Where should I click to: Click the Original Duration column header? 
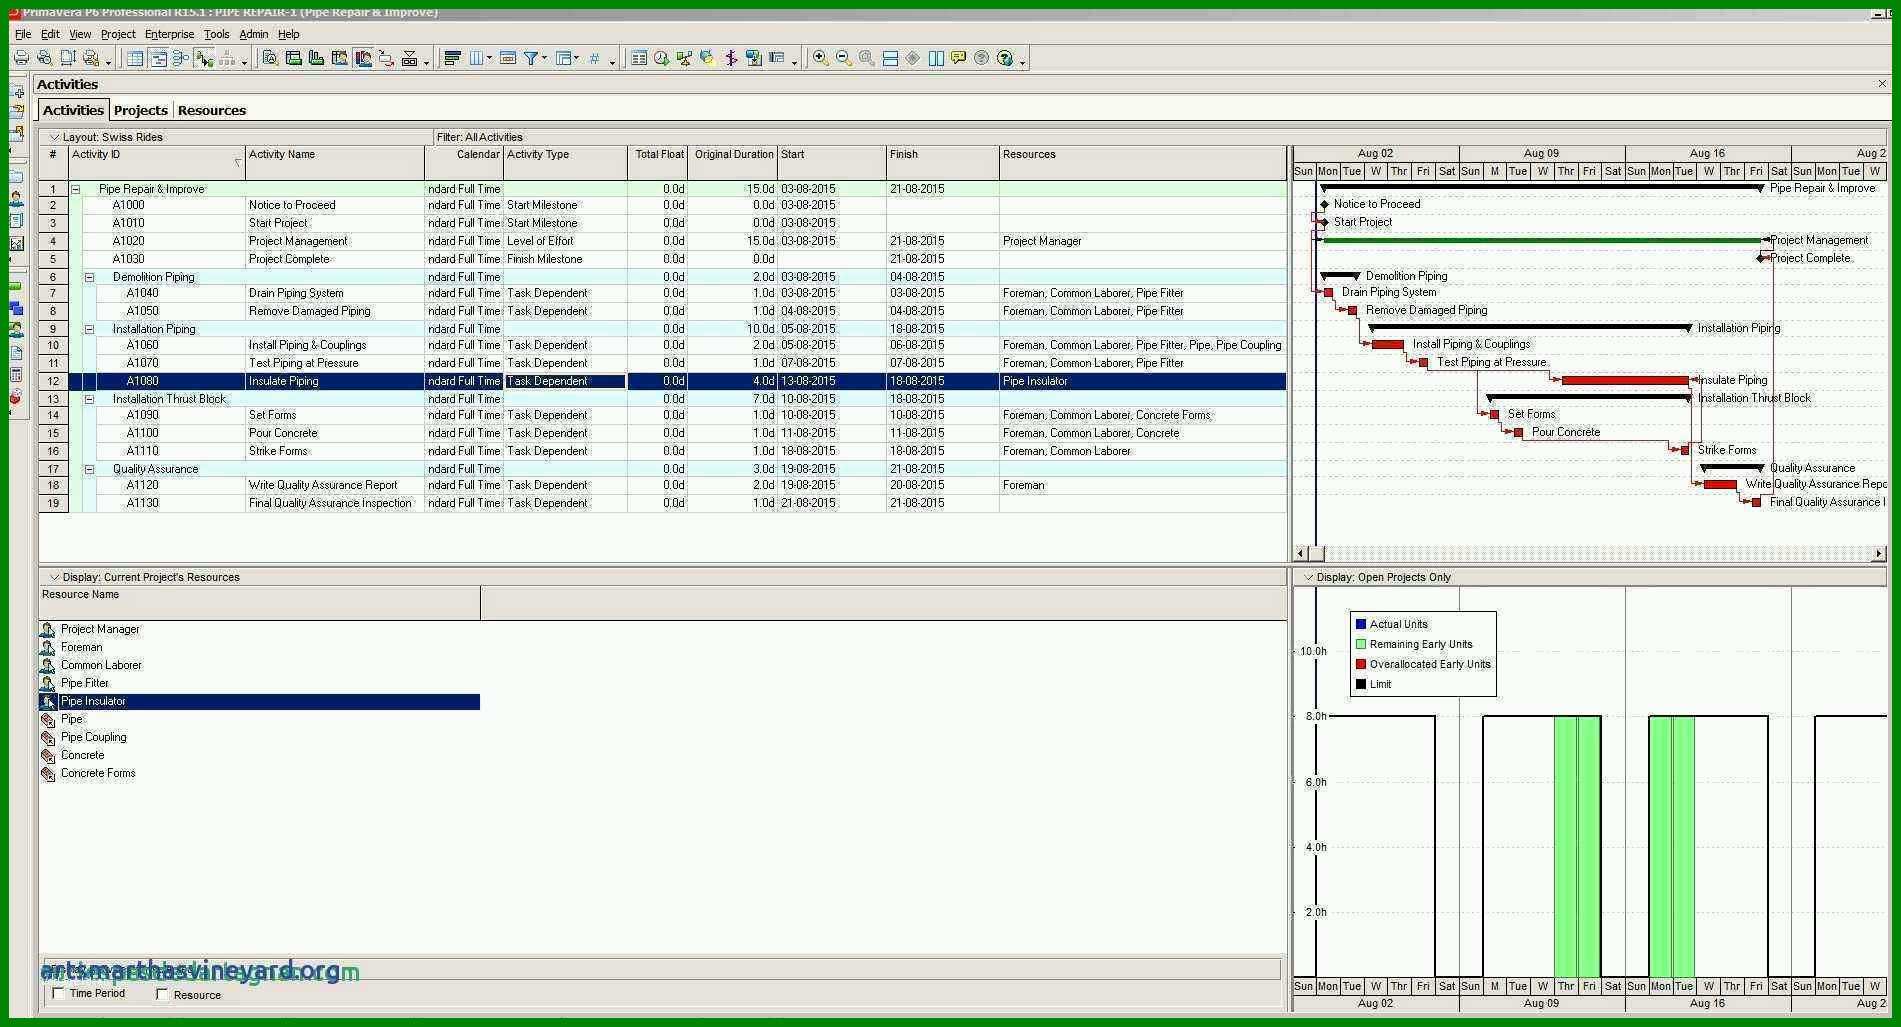pos(733,163)
